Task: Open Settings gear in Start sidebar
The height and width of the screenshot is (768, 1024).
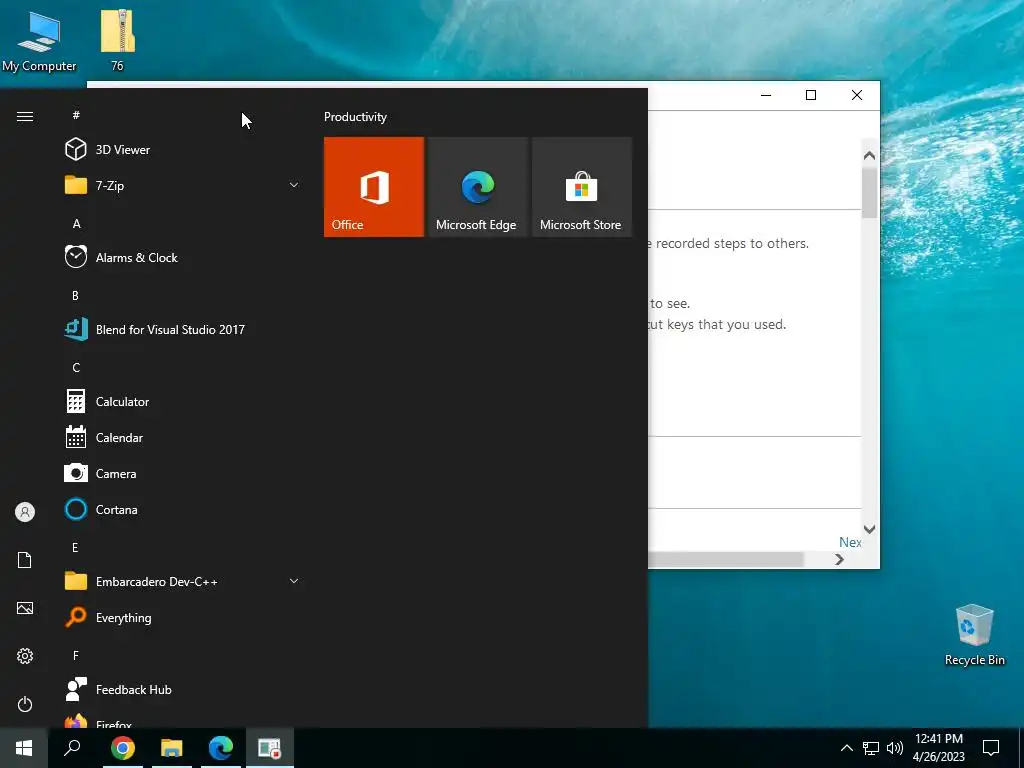Action: tap(25, 656)
